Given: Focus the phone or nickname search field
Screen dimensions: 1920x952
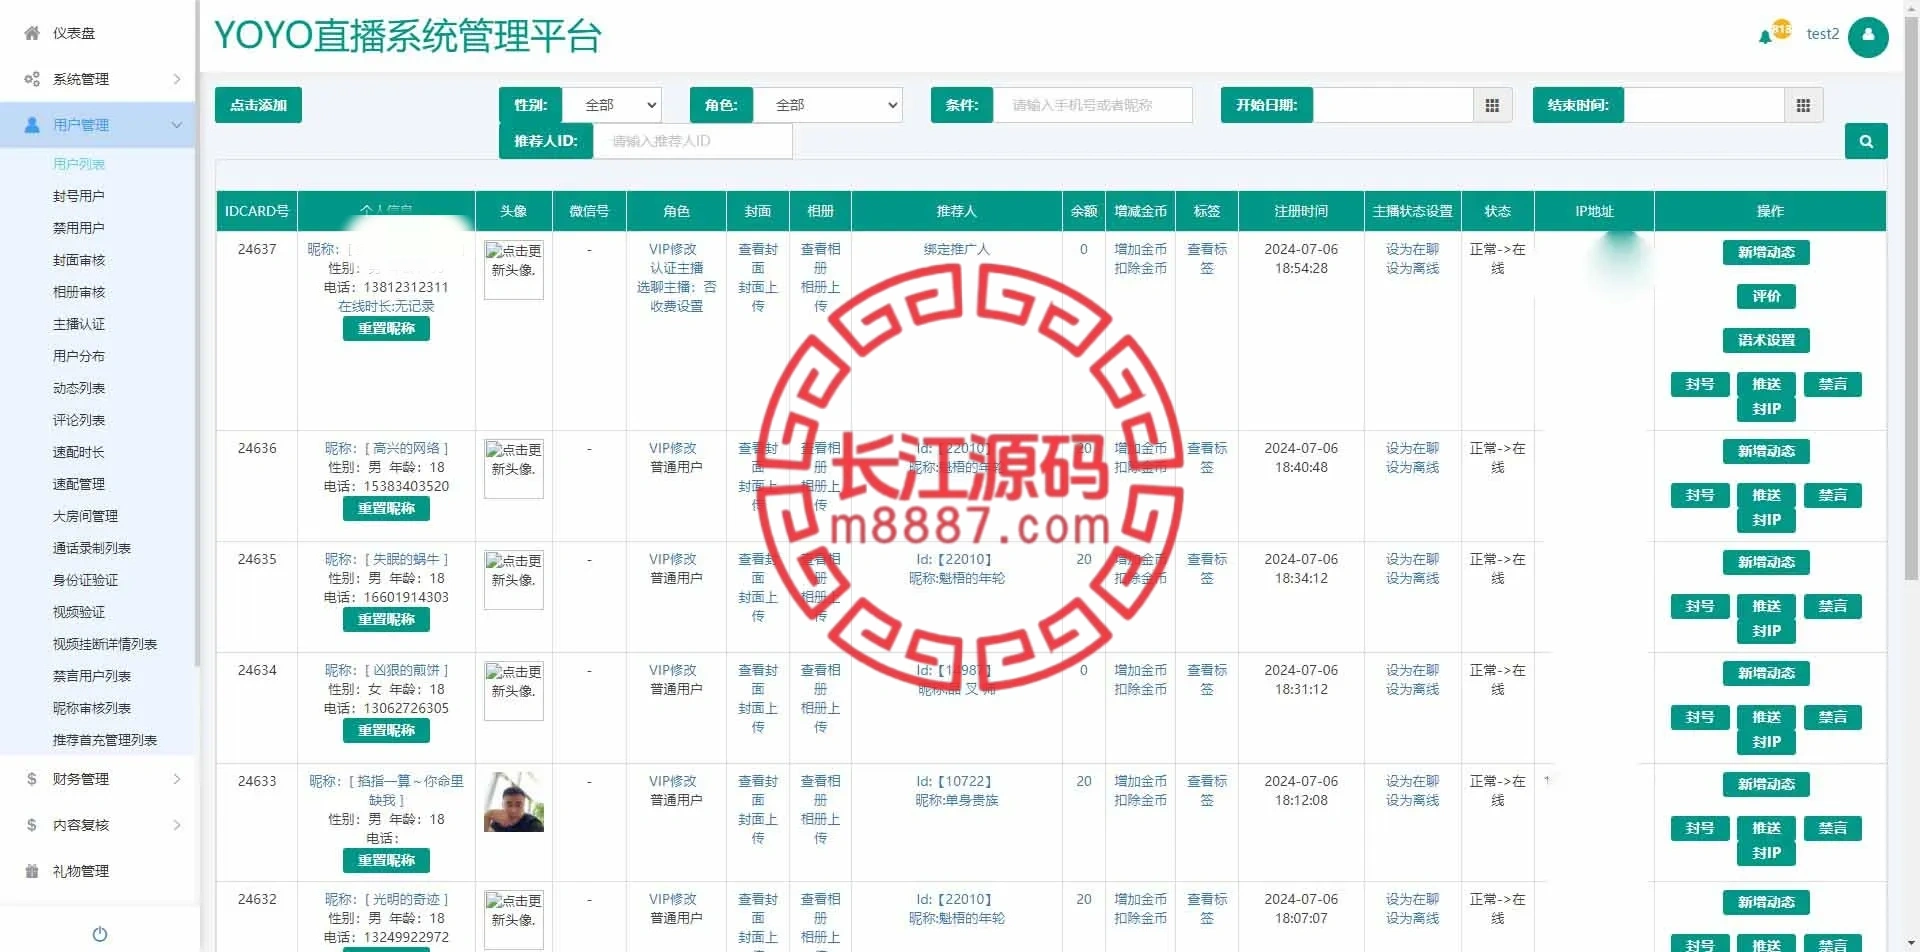Looking at the screenshot, I should (1093, 105).
